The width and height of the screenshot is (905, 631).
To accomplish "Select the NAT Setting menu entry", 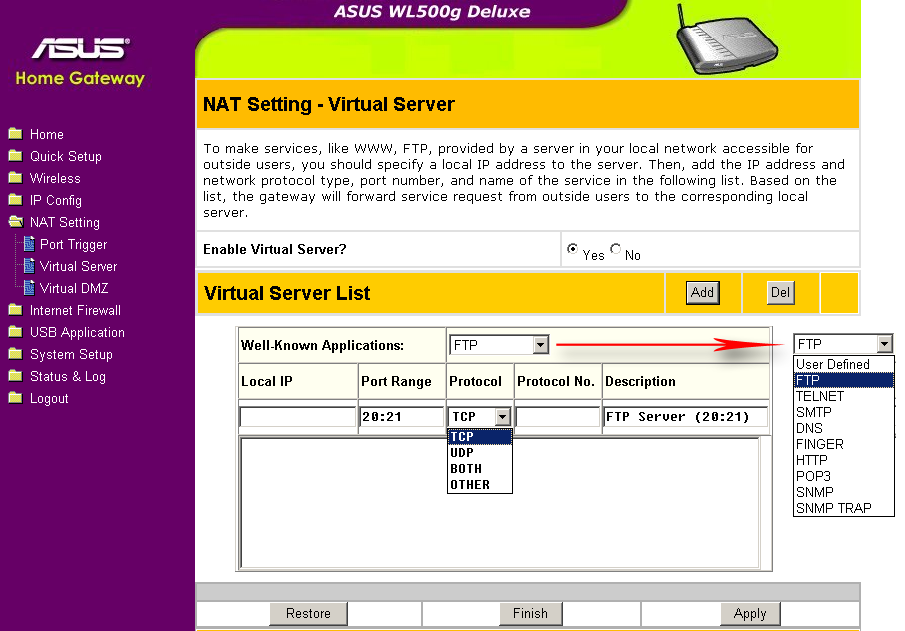I will point(65,222).
